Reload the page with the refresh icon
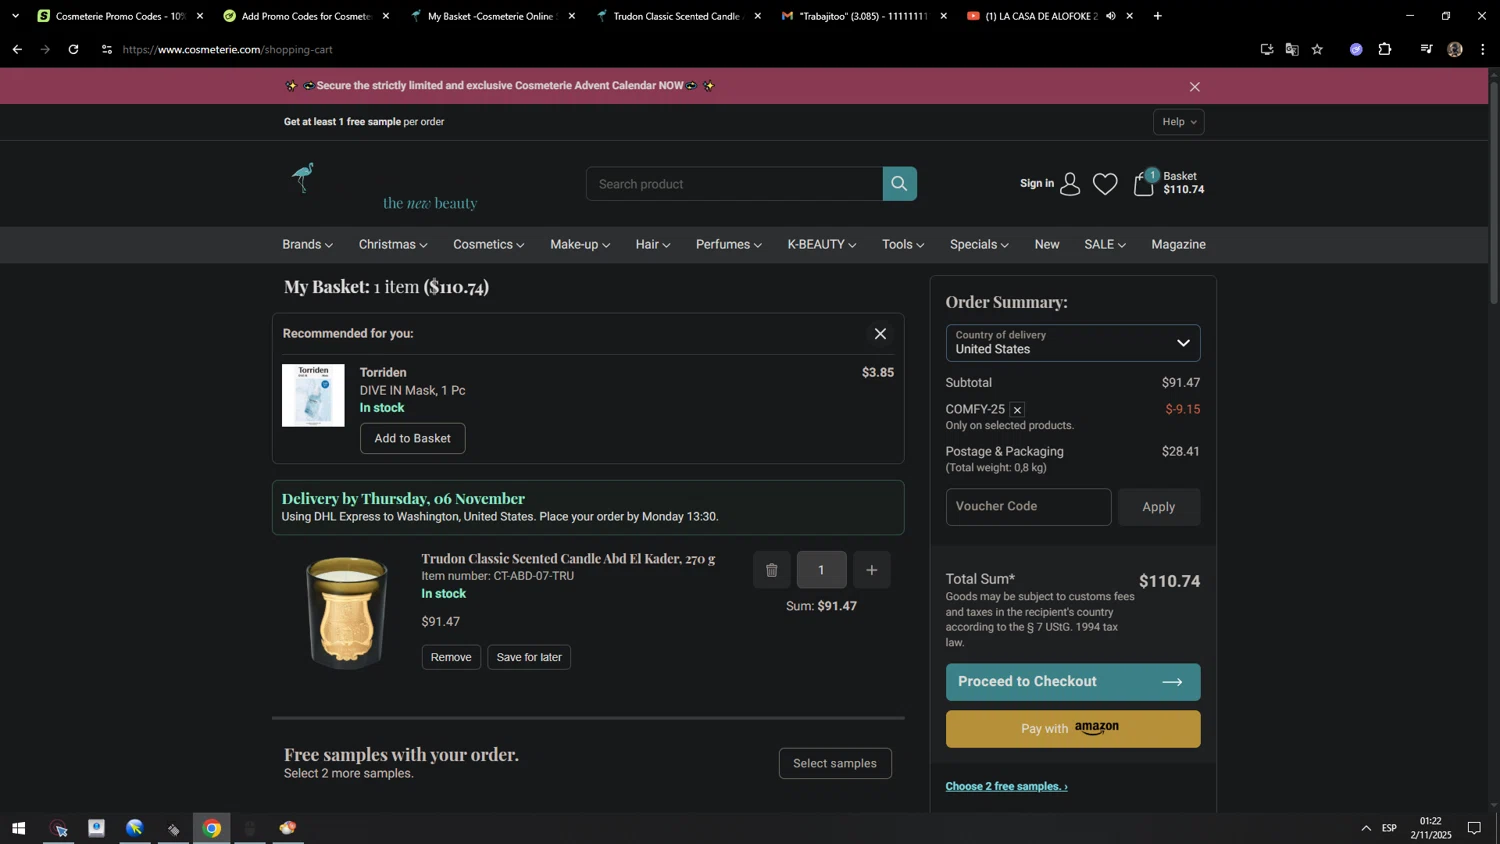The width and height of the screenshot is (1500, 844). pos(73,49)
